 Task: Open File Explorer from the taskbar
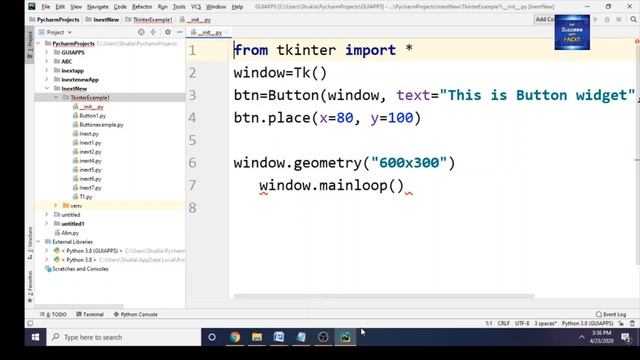click(257, 337)
